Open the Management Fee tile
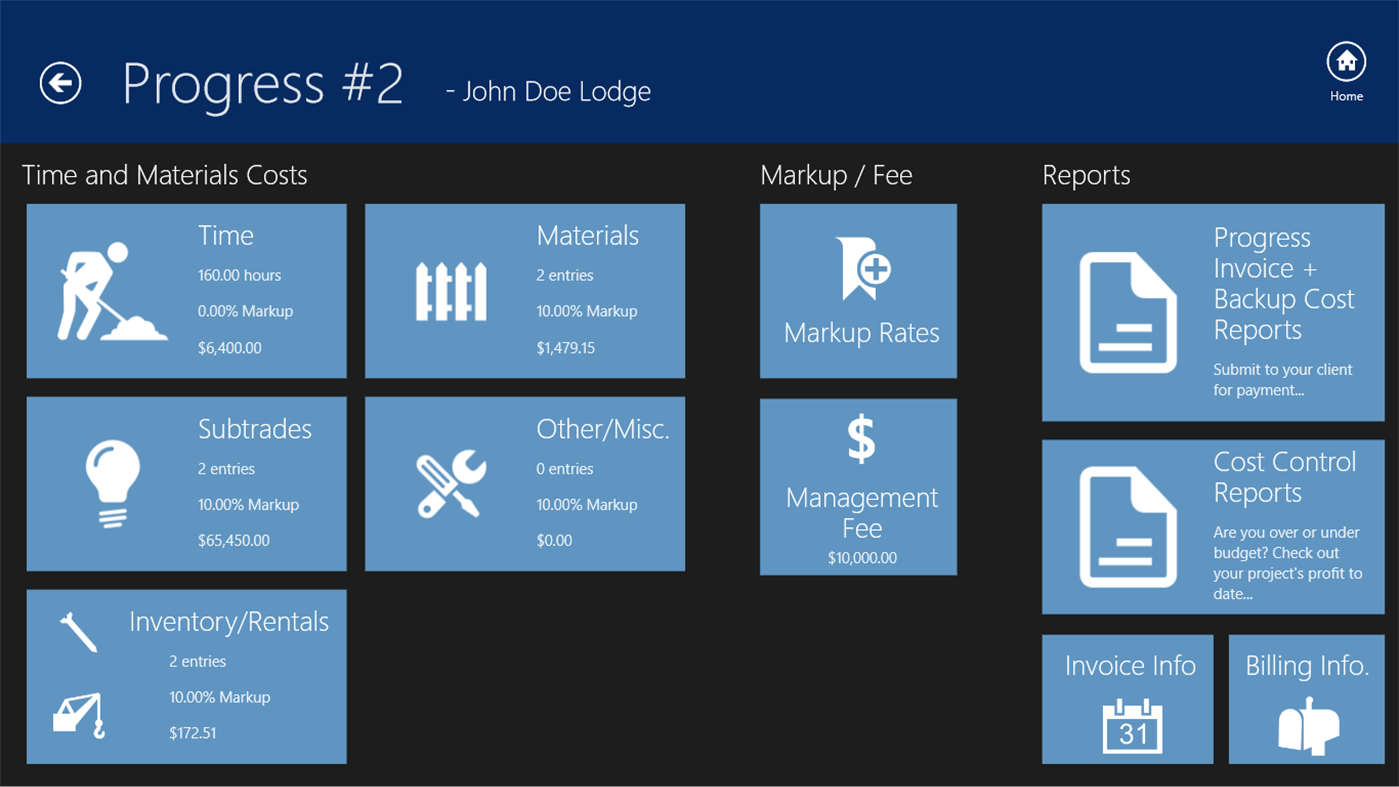Image resolution: width=1399 pixels, height=787 pixels. point(858,486)
